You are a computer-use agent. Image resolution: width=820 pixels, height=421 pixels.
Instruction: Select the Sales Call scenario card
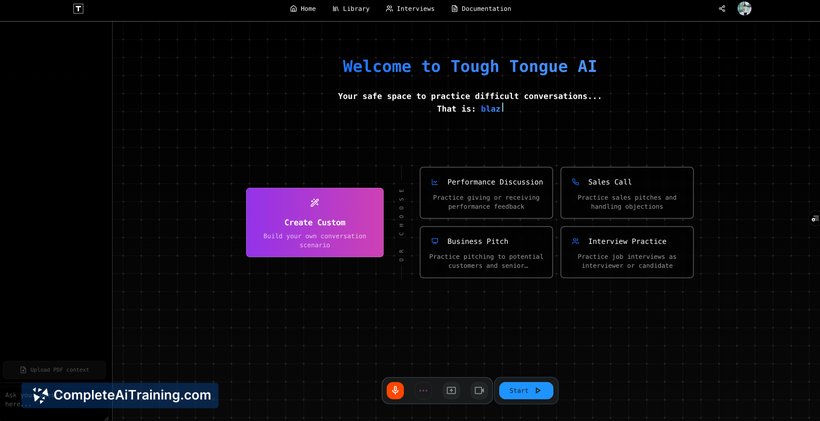point(627,192)
